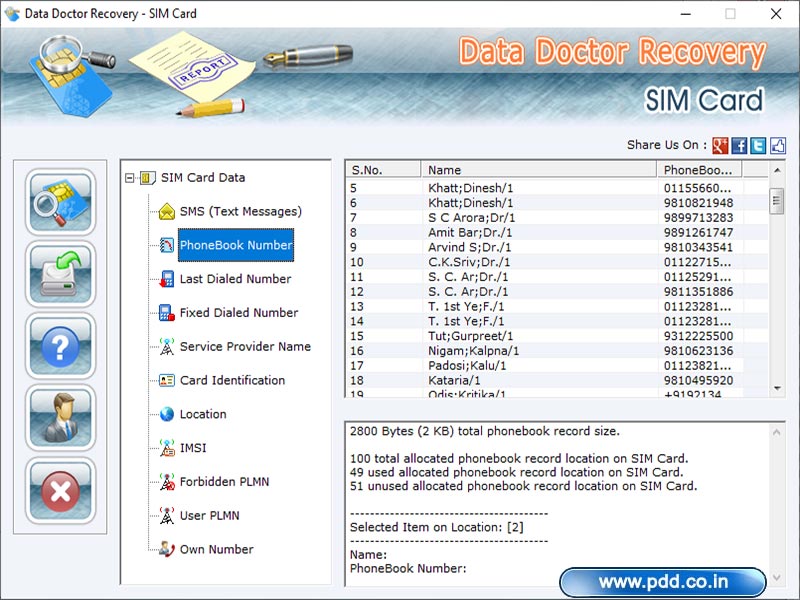Viewport: 800px width, 600px height.
Task: Share on Google+
Action: point(719,145)
